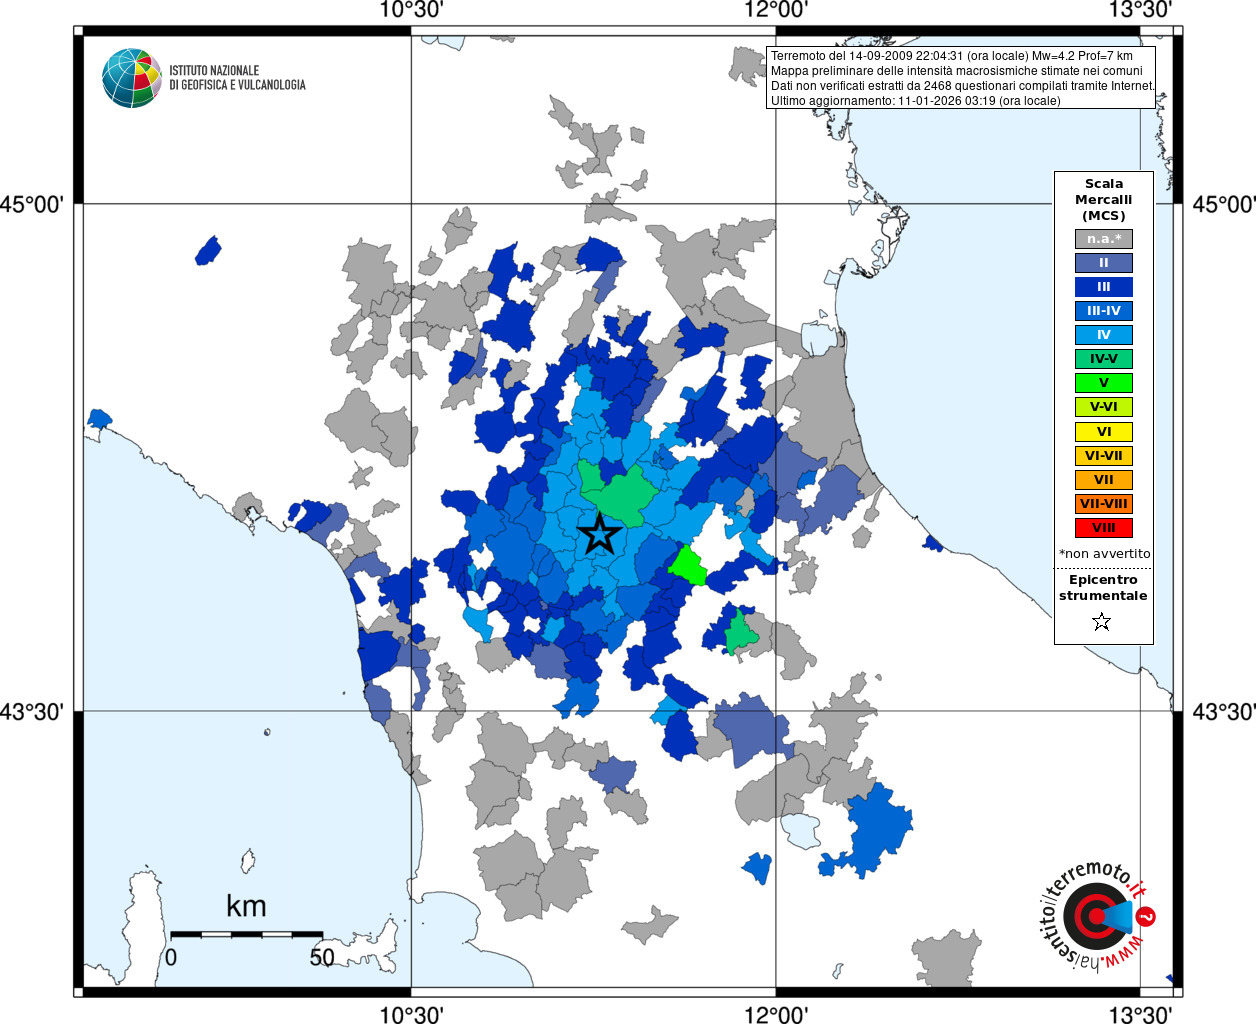The image size is (1256, 1024).
Task: Click the *non avvertito legend note
Action: [x=1104, y=553]
